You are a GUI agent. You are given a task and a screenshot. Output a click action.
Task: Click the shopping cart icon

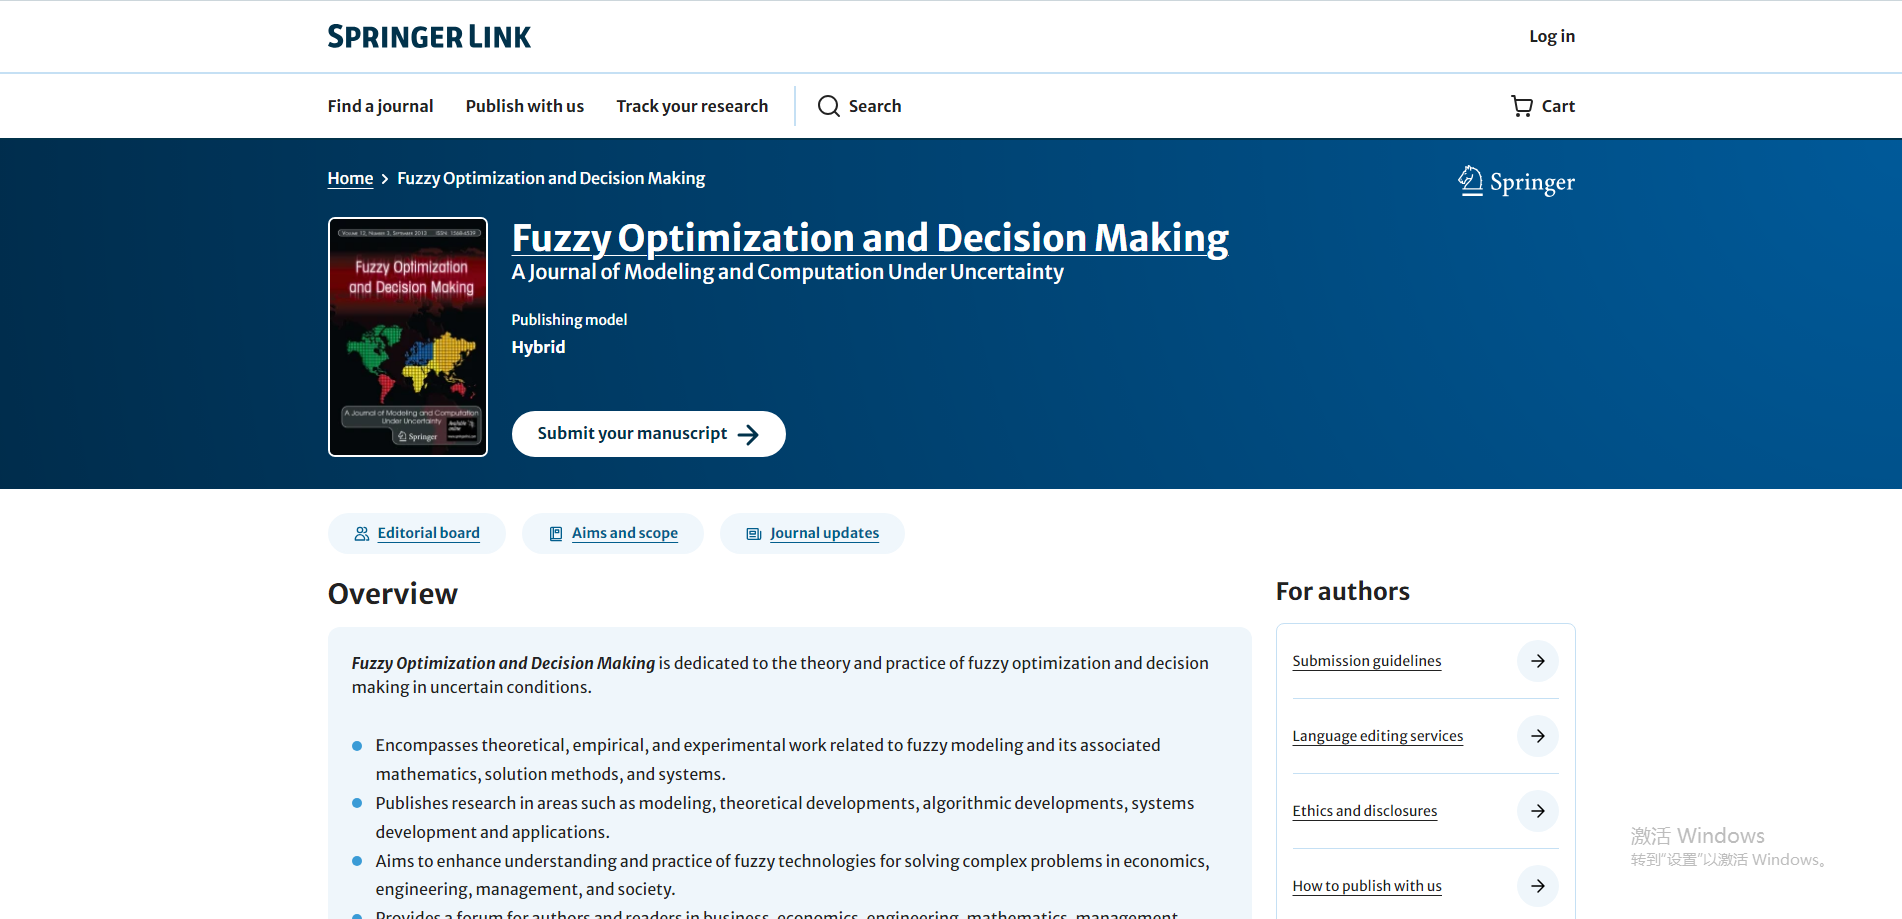1521,106
